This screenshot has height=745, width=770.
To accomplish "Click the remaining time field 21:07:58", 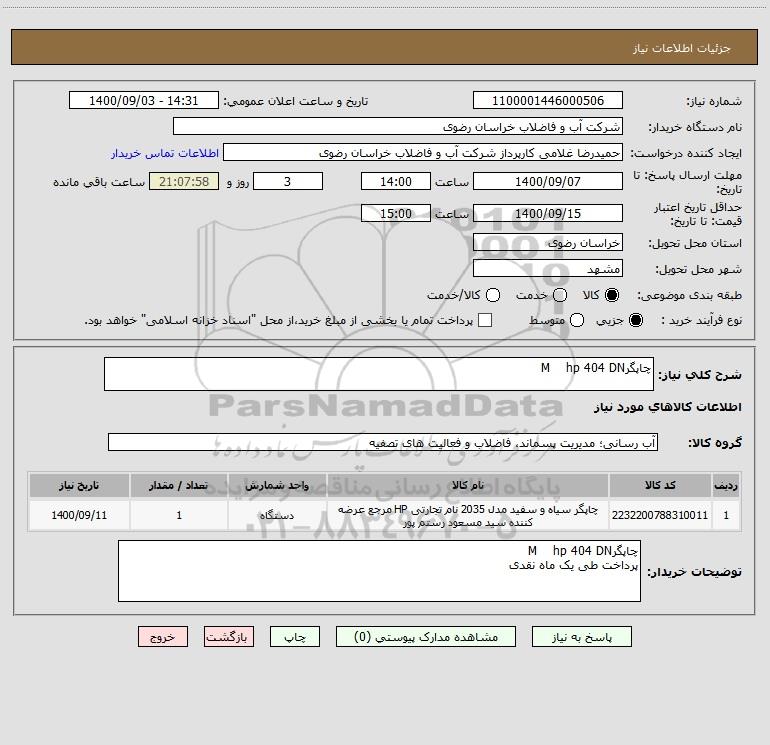I will click(184, 182).
